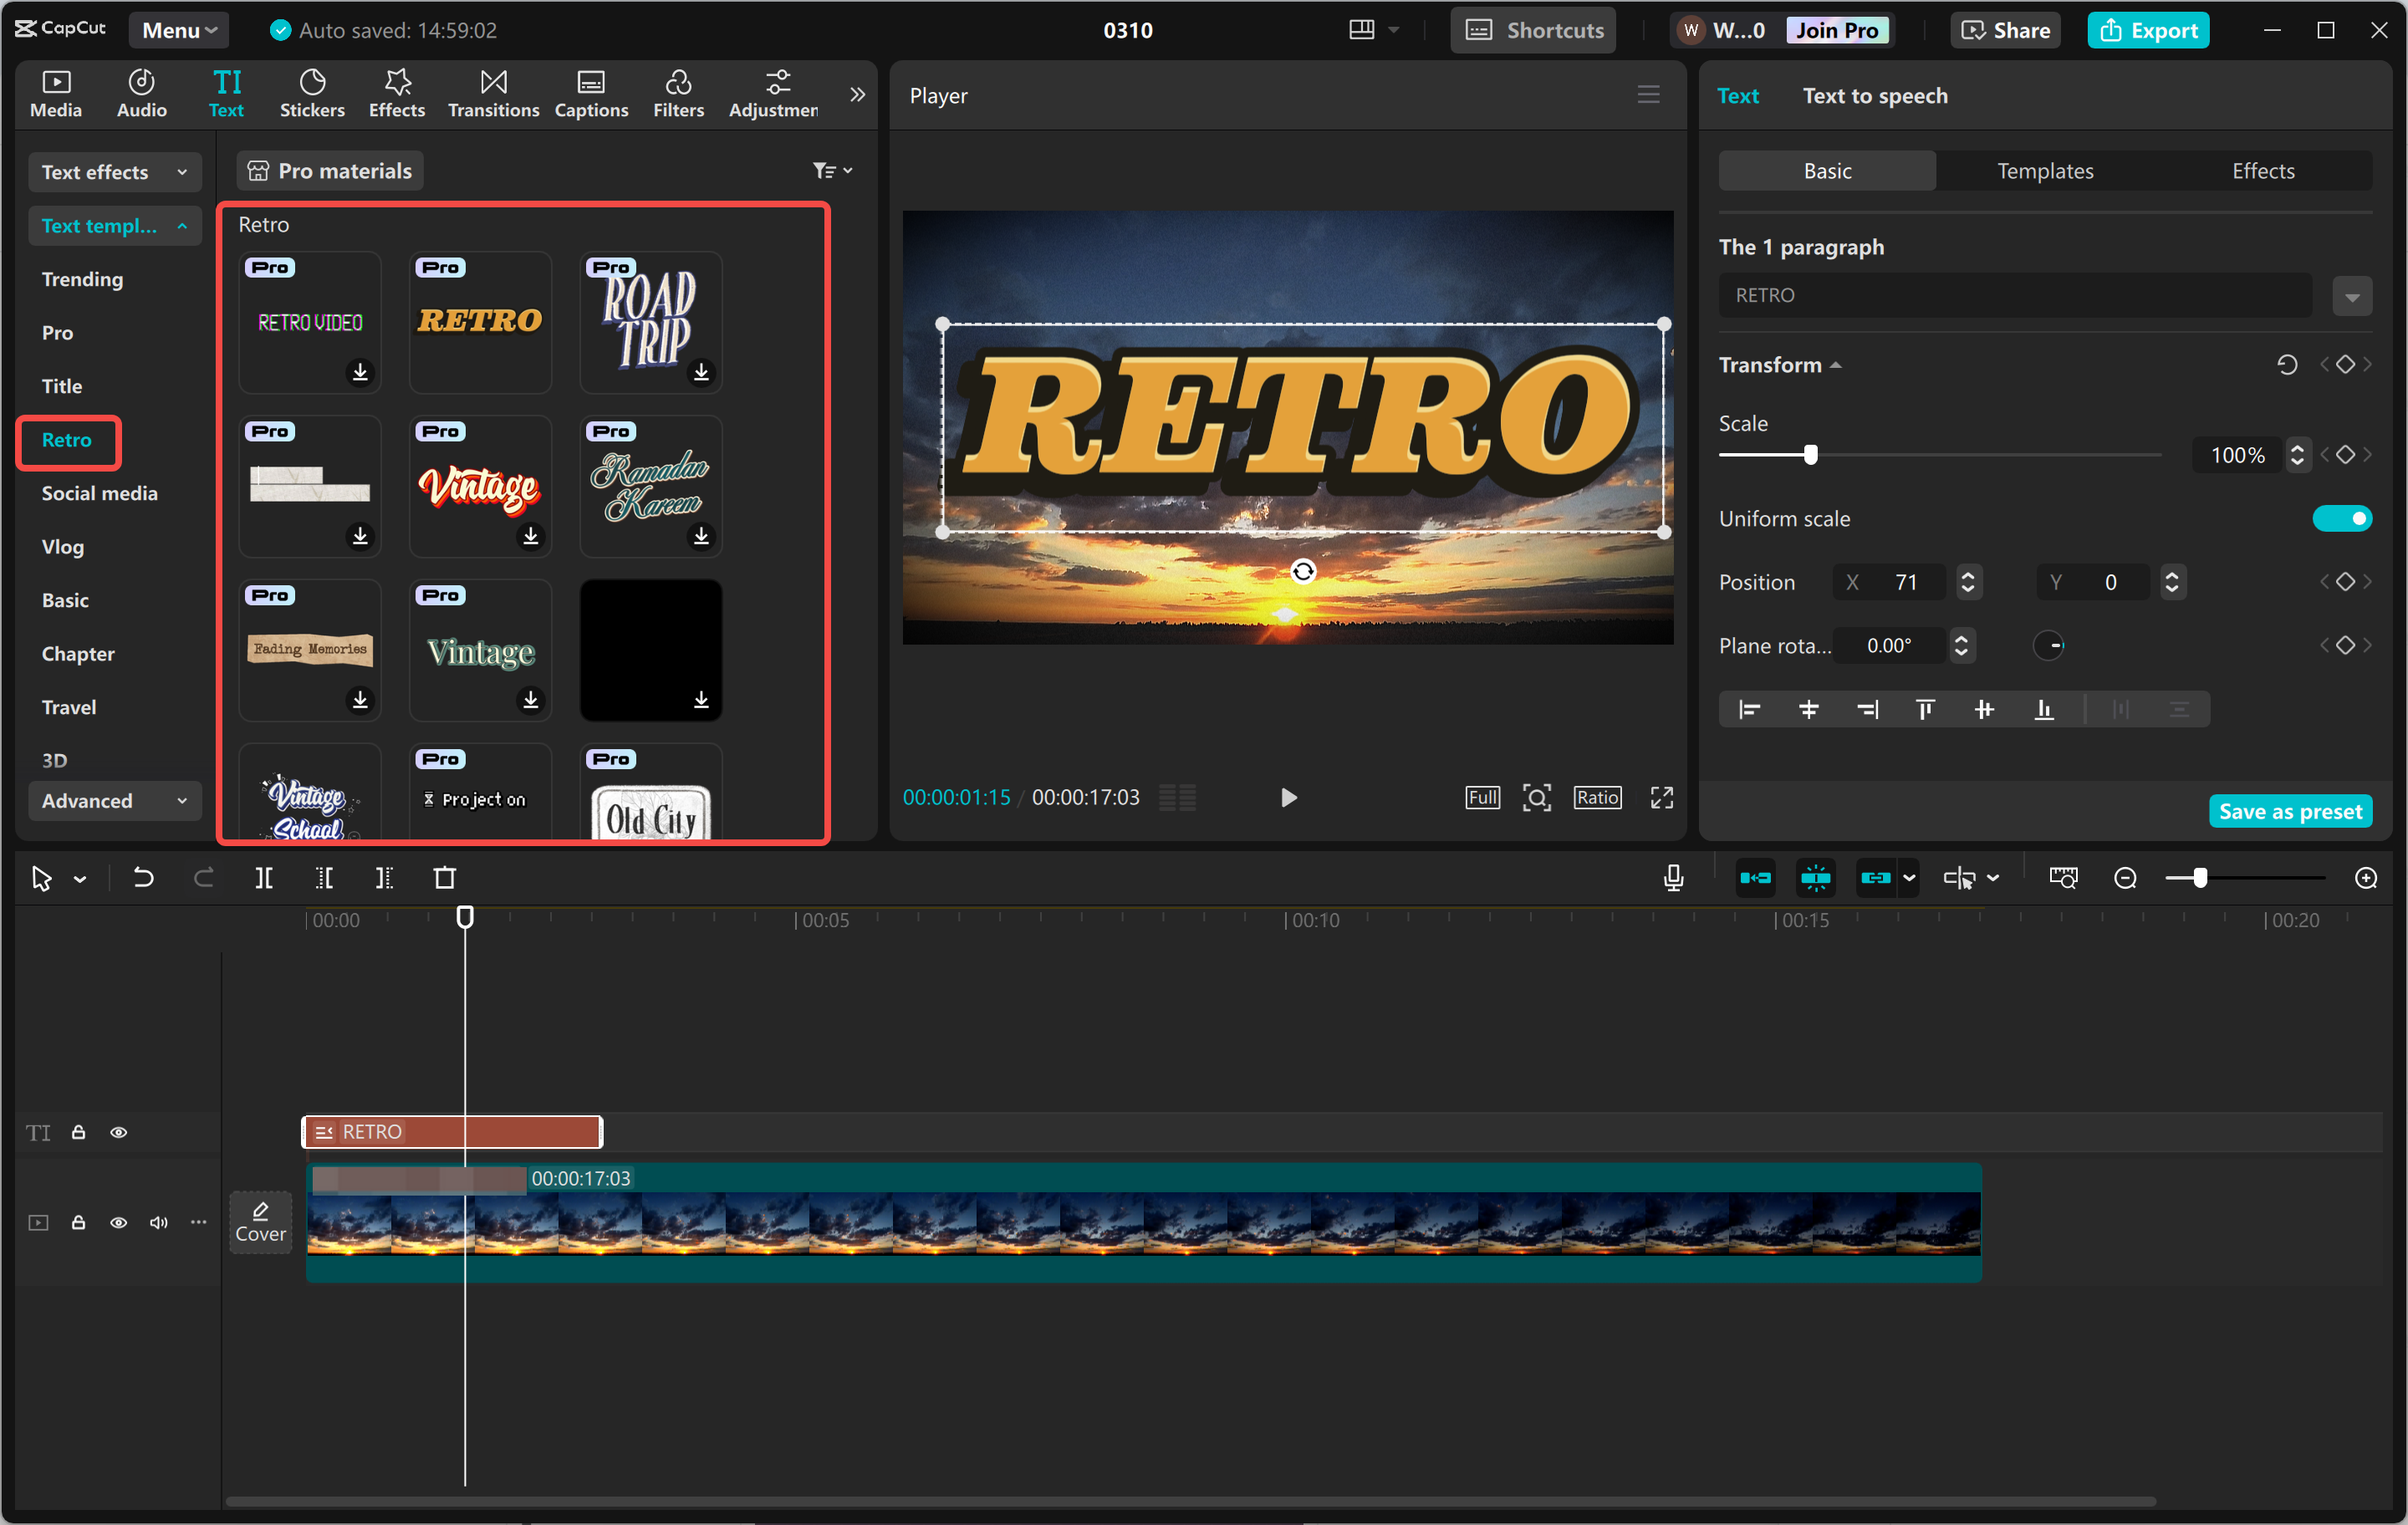This screenshot has width=2408, height=1525.
Task: Switch to the Templates tab
Action: click(2045, 171)
